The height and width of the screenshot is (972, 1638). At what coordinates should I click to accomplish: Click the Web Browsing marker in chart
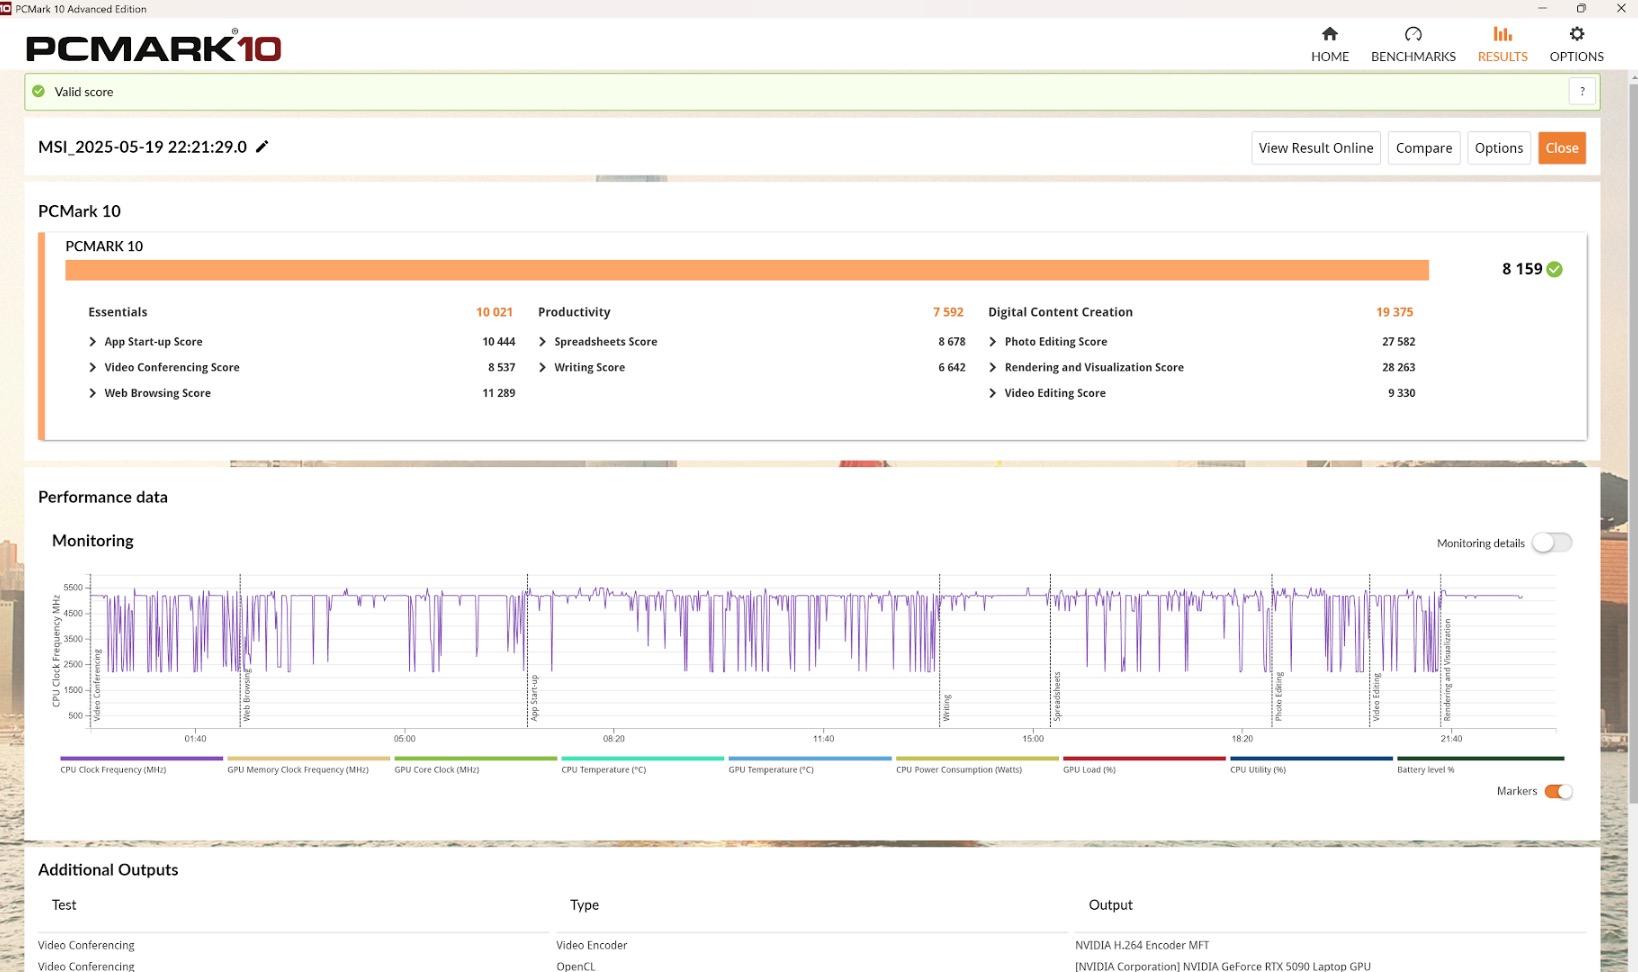[x=246, y=695]
